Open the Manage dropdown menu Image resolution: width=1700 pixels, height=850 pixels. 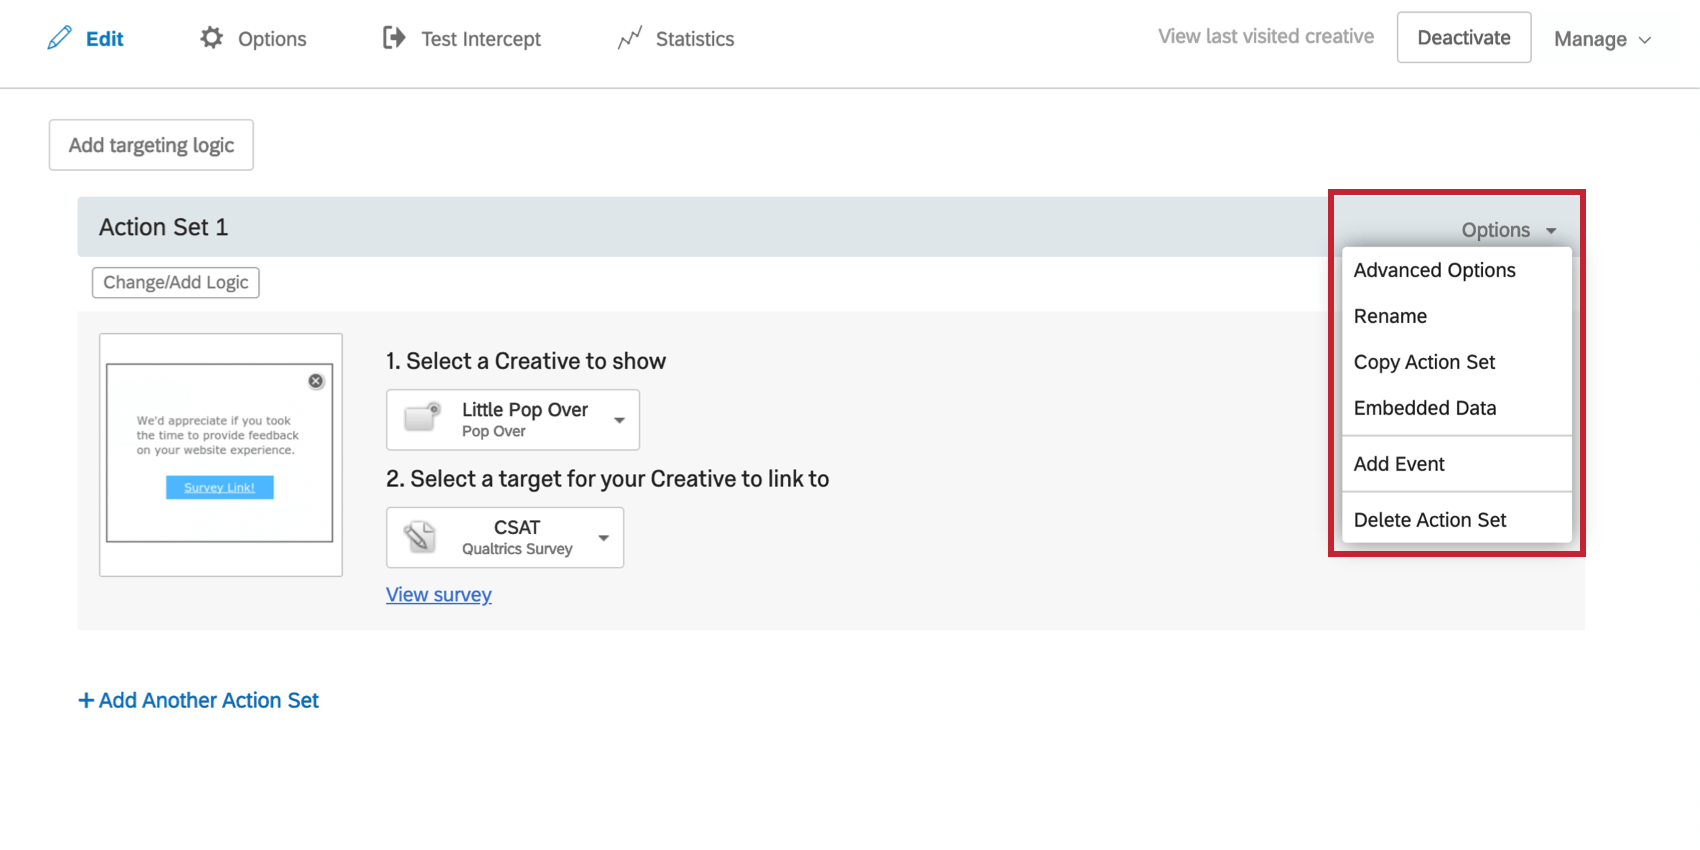[x=1602, y=39]
